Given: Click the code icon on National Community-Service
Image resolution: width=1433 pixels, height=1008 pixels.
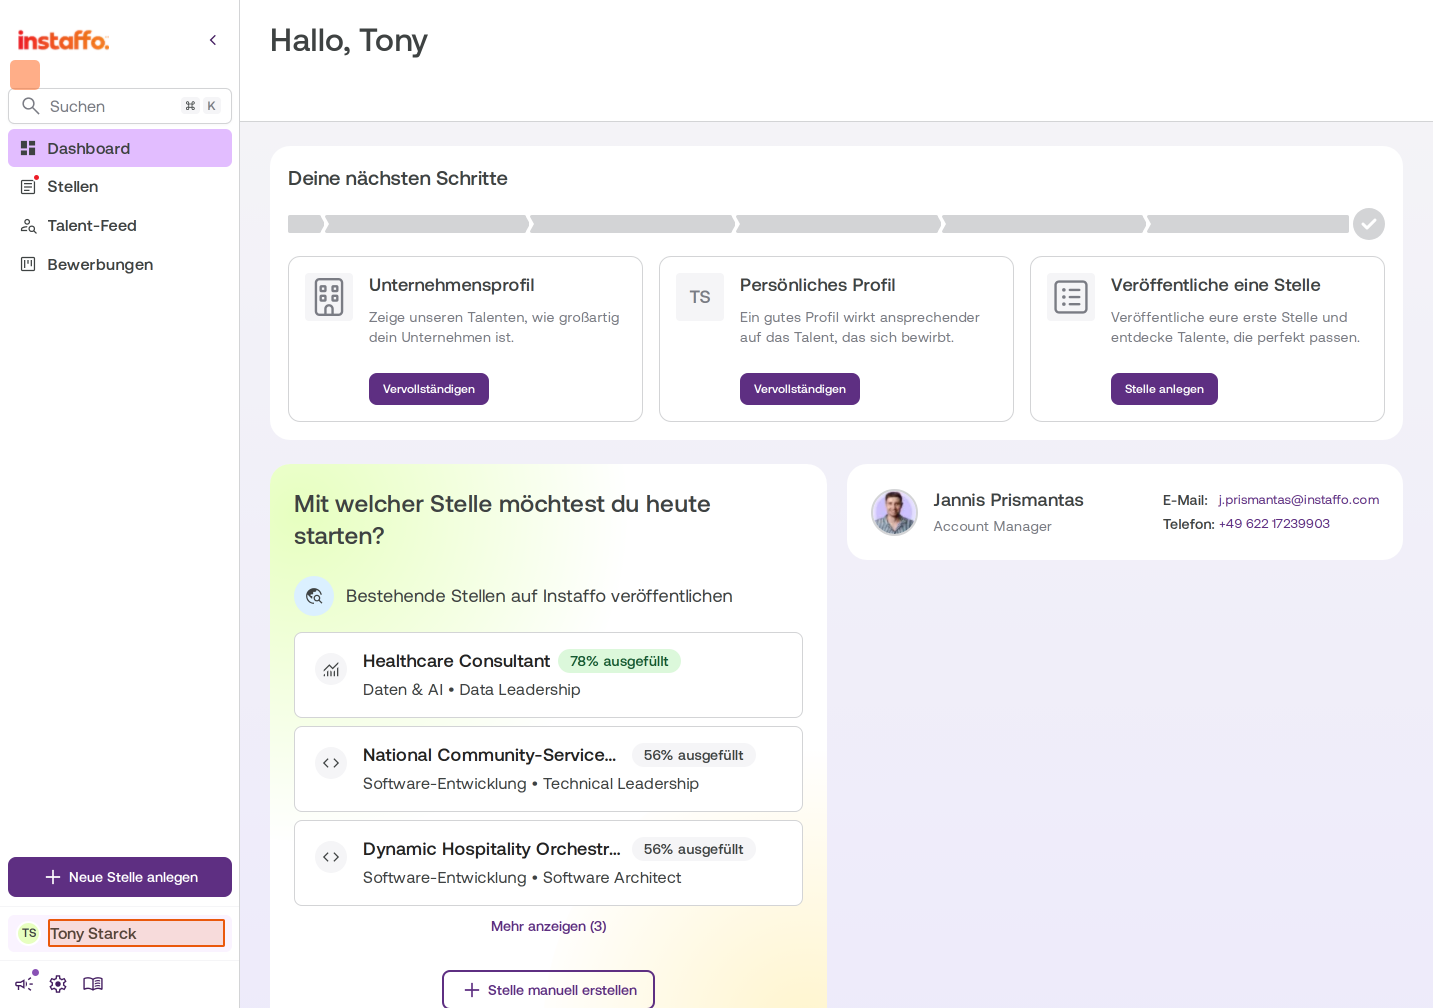Looking at the screenshot, I should [x=331, y=763].
